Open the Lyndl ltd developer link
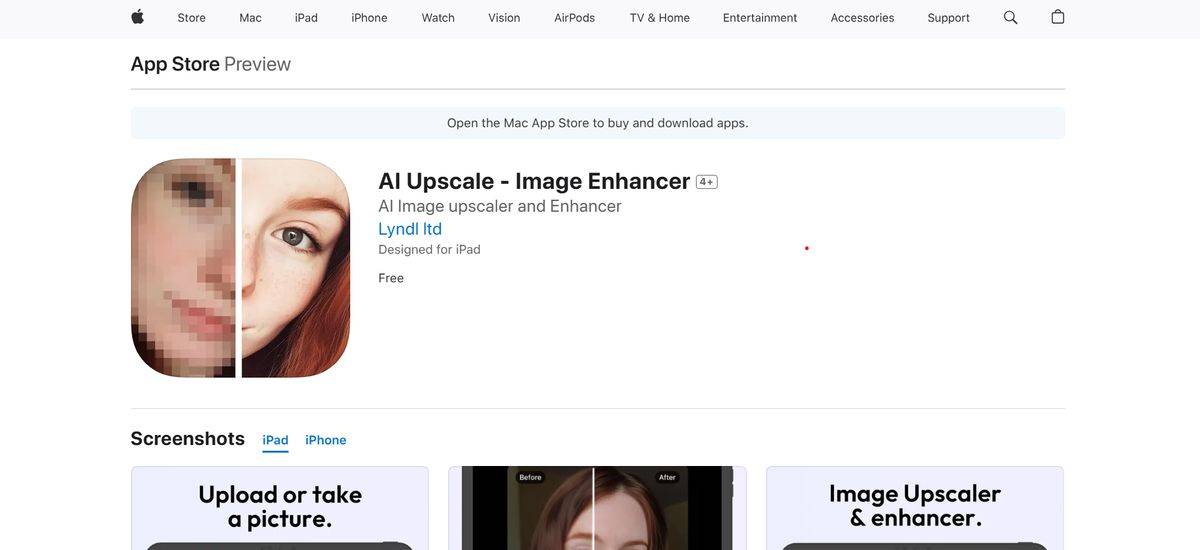 [x=410, y=229]
